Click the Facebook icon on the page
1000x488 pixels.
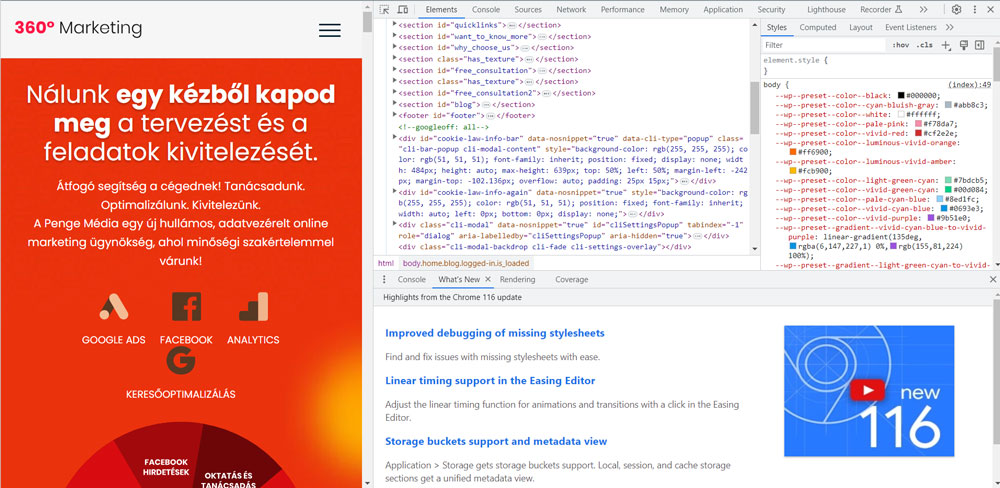pos(186,306)
